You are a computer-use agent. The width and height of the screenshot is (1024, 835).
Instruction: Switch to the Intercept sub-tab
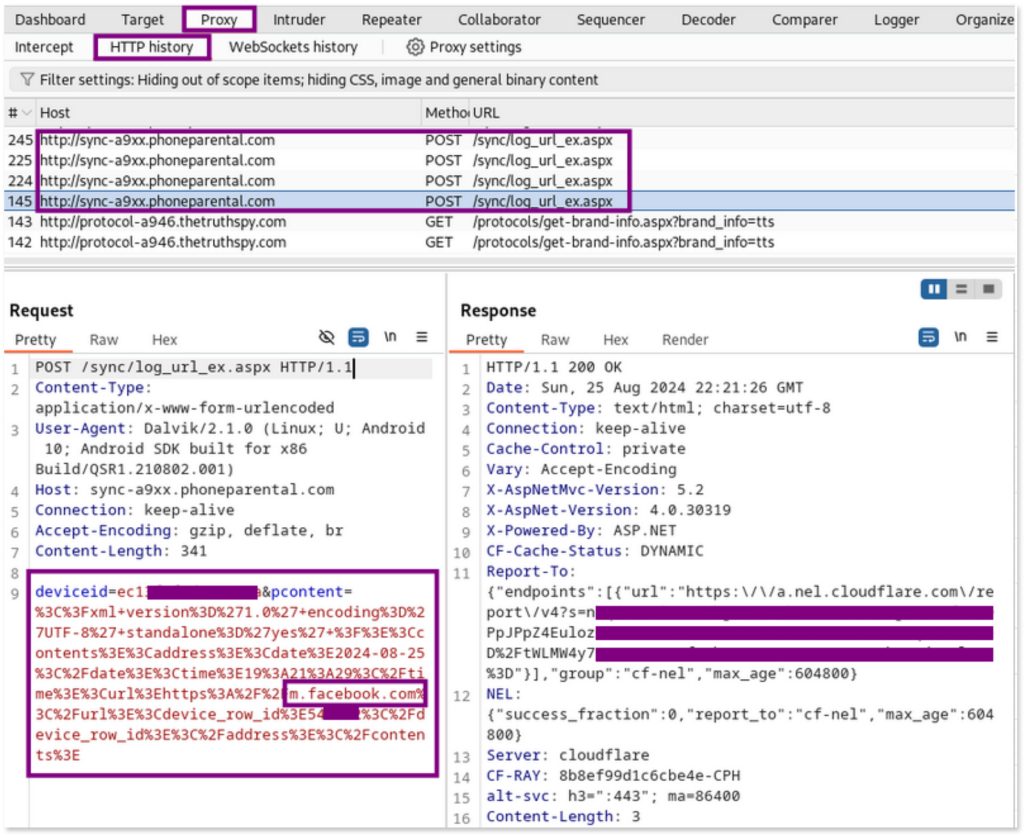[44, 47]
